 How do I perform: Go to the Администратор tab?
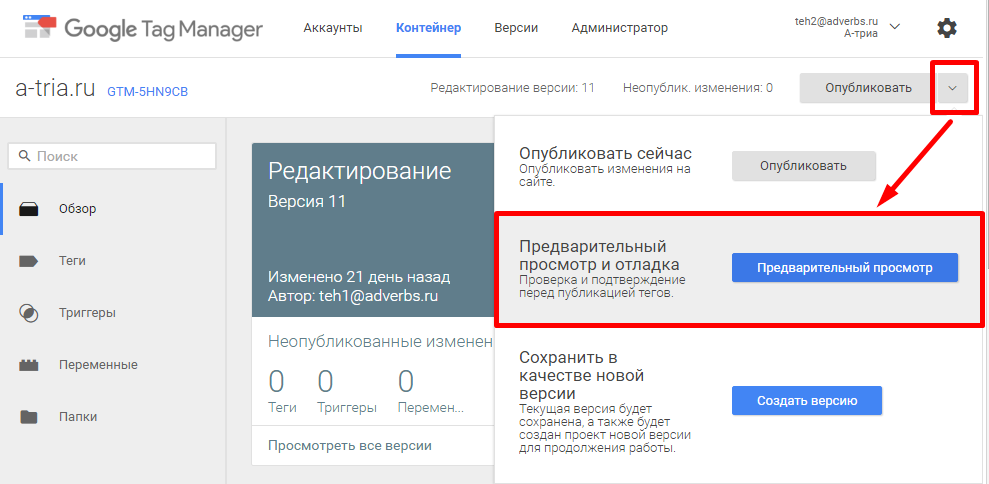(619, 28)
